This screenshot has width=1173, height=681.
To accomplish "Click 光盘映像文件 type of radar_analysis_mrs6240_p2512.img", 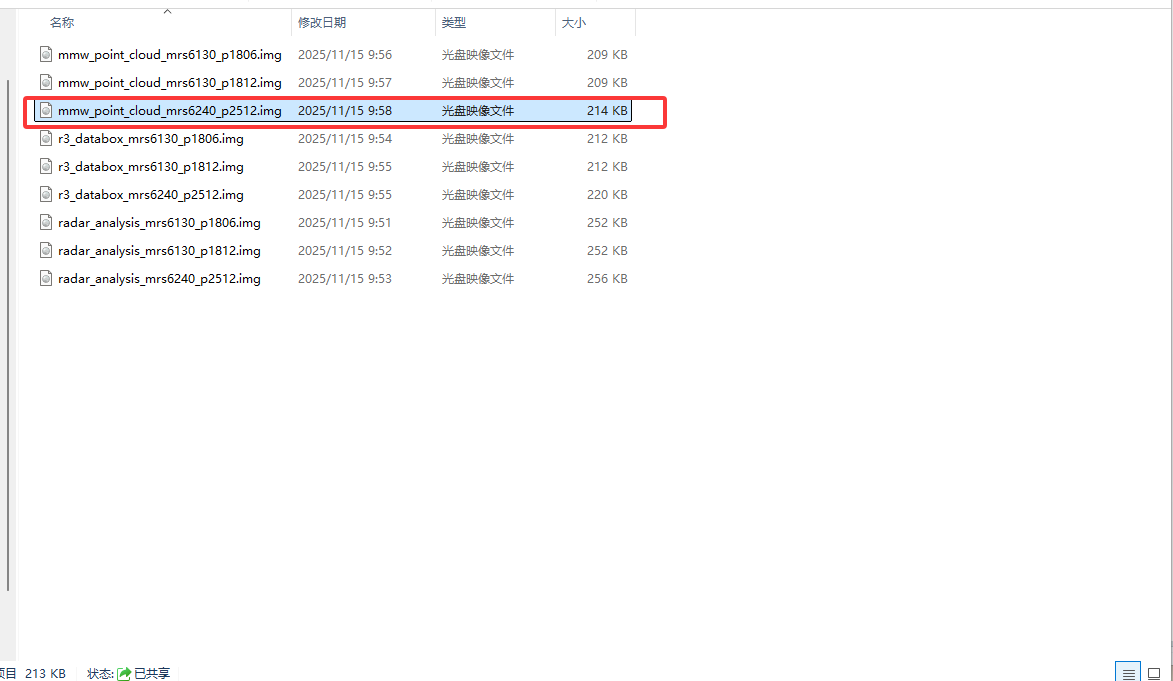I will 477,278.
